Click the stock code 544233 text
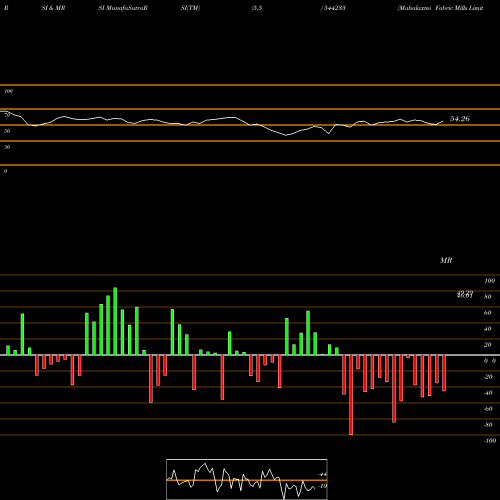 pyautogui.click(x=334, y=8)
